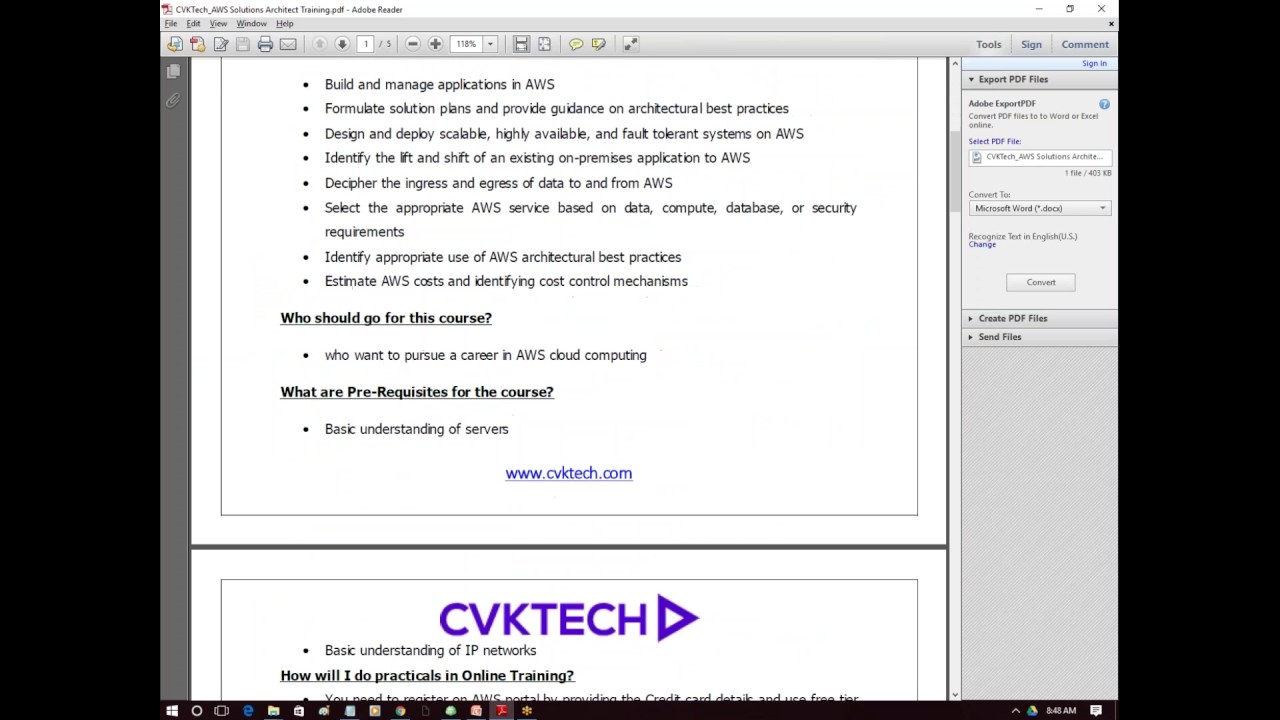1280x720 pixels.
Task: Click the 8:48 AM taskbar clock
Action: tap(1061, 711)
